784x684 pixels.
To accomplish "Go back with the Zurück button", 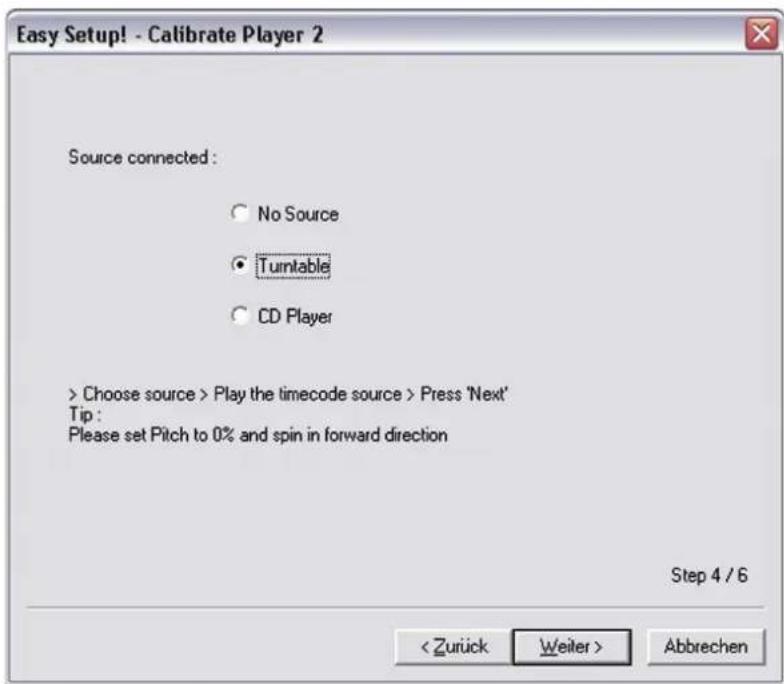I will (x=454, y=647).
